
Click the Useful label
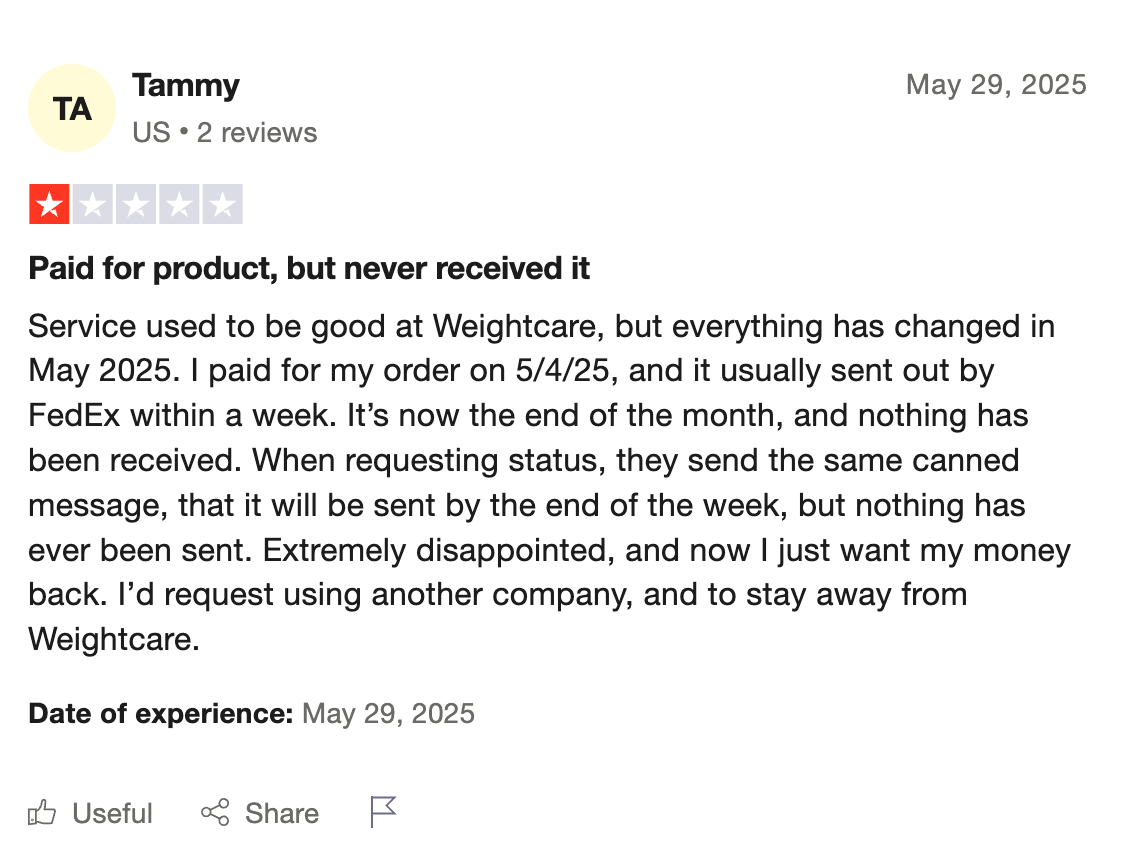(x=113, y=814)
